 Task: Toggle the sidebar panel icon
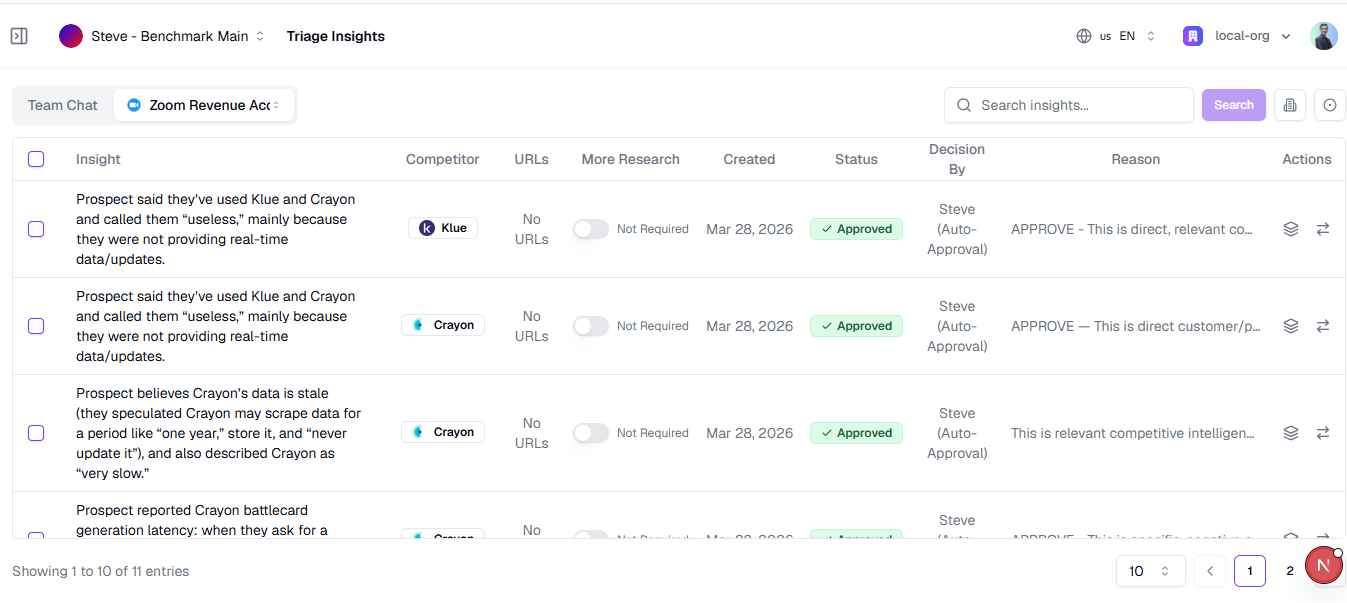(x=19, y=36)
